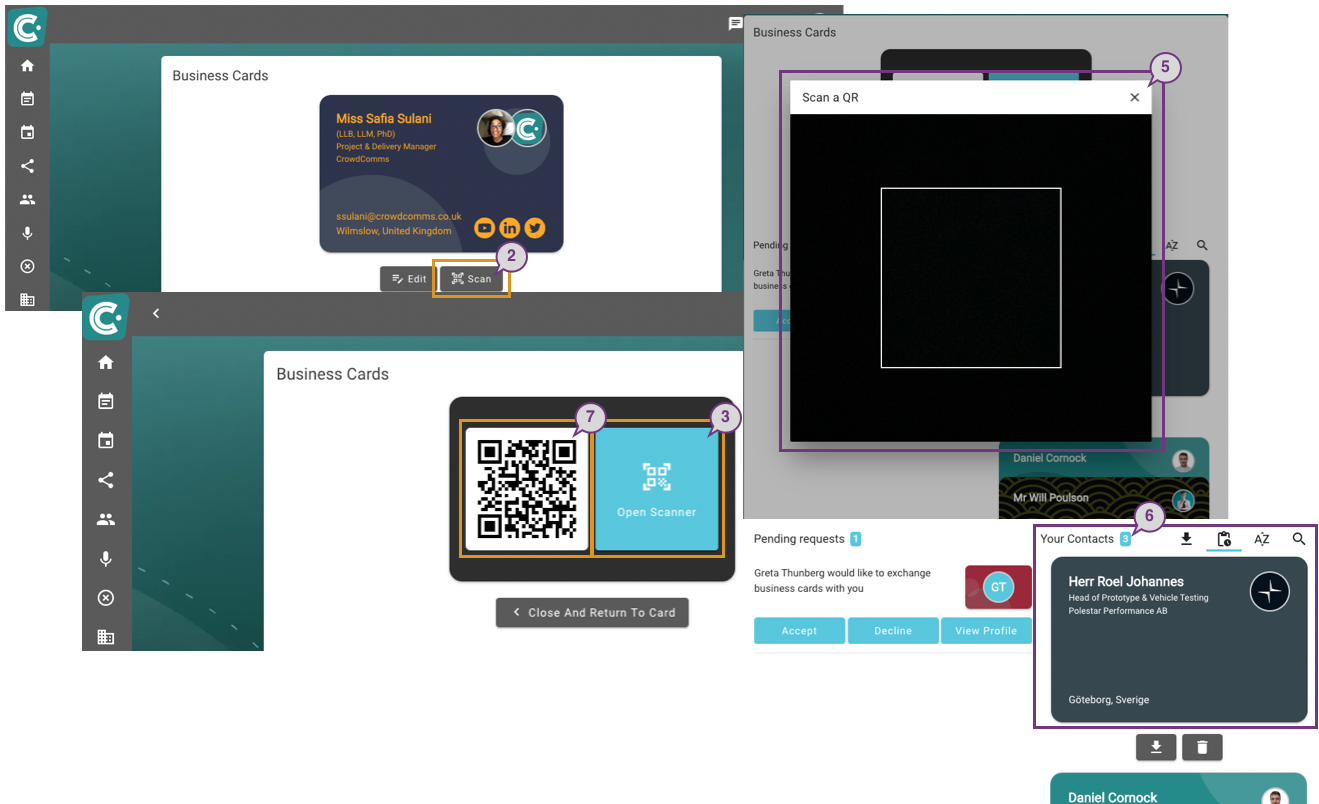Image resolution: width=1319 pixels, height=804 pixels.
Task: Open the microphone item in the lower sidebar
Action: click(106, 559)
